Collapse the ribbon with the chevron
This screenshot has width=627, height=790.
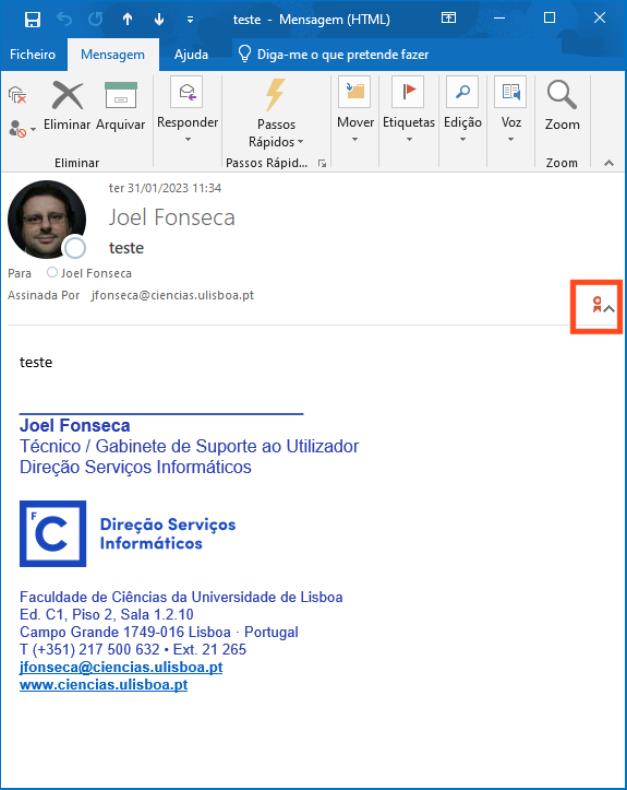611,163
